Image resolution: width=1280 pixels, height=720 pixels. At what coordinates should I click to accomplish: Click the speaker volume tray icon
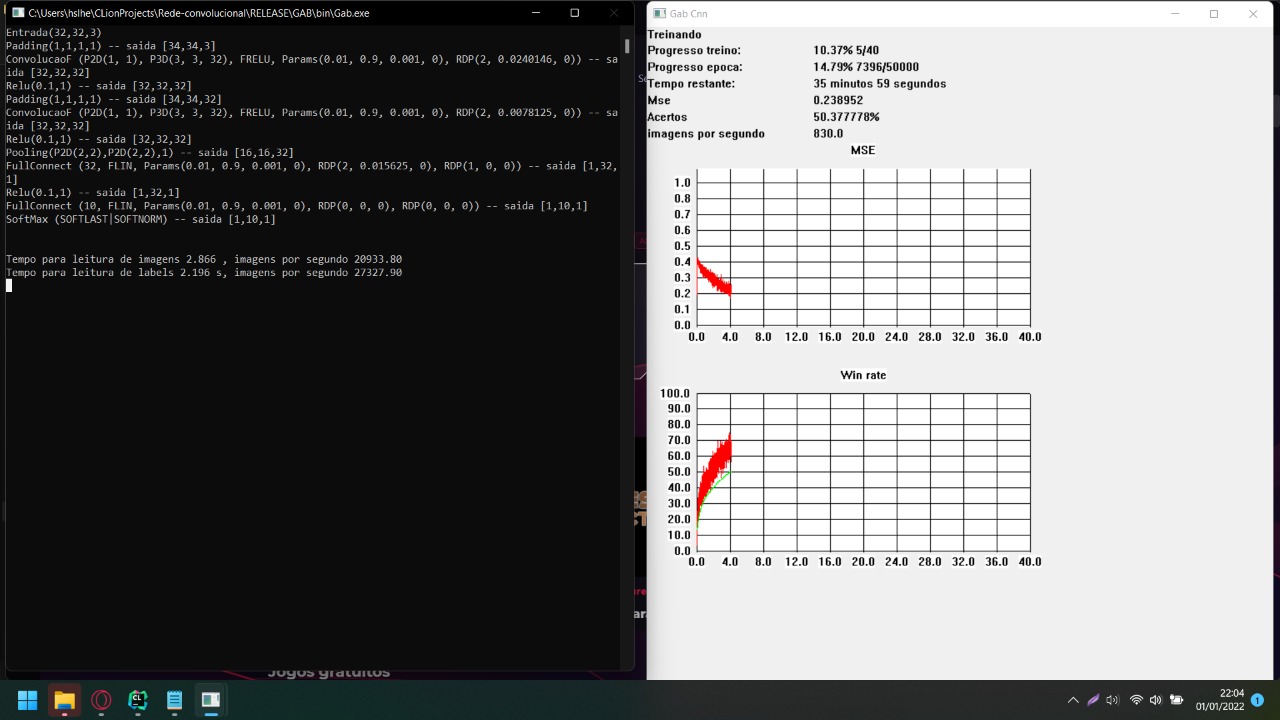coord(1156,700)
